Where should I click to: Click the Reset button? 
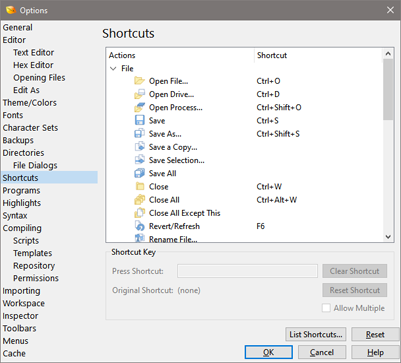[375, 334]
